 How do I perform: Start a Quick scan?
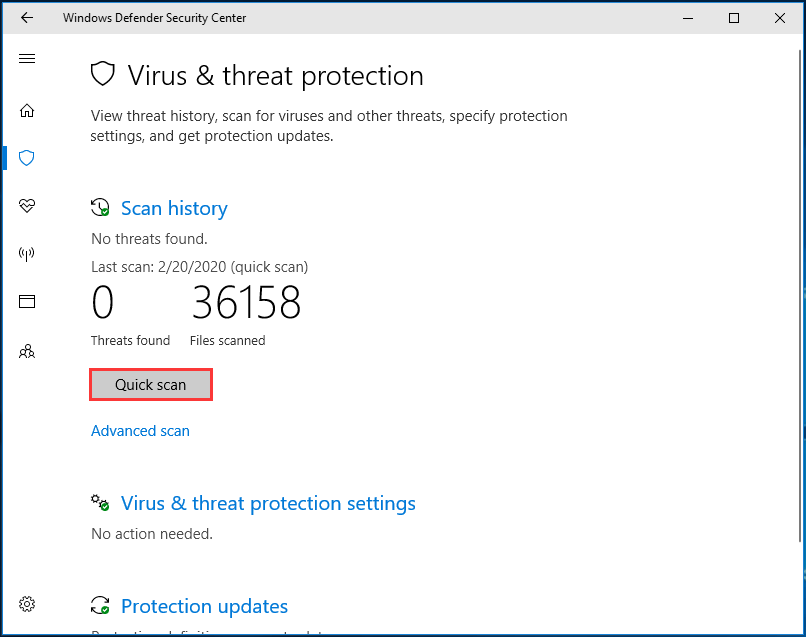[x=151, y=385]
